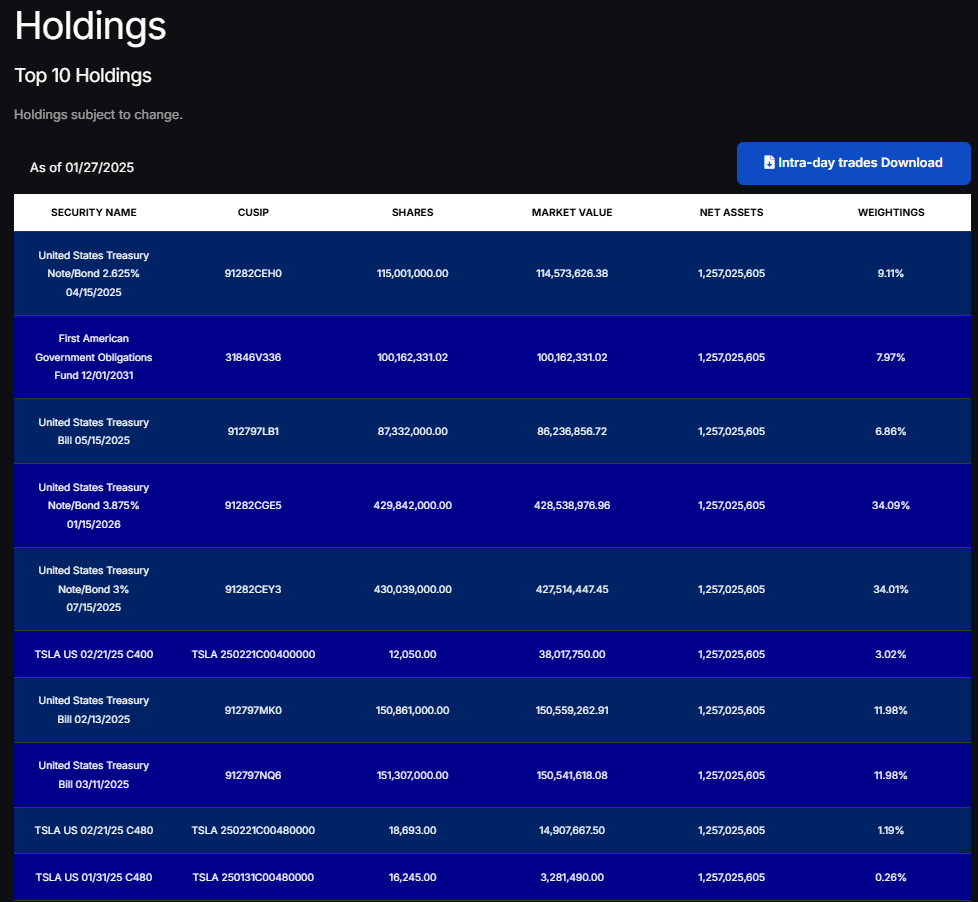Click the download file icon in the blue button
Image resolution: width=978 pixels, height=902 pixels.
pyautogui.click(x=769, y=162)
